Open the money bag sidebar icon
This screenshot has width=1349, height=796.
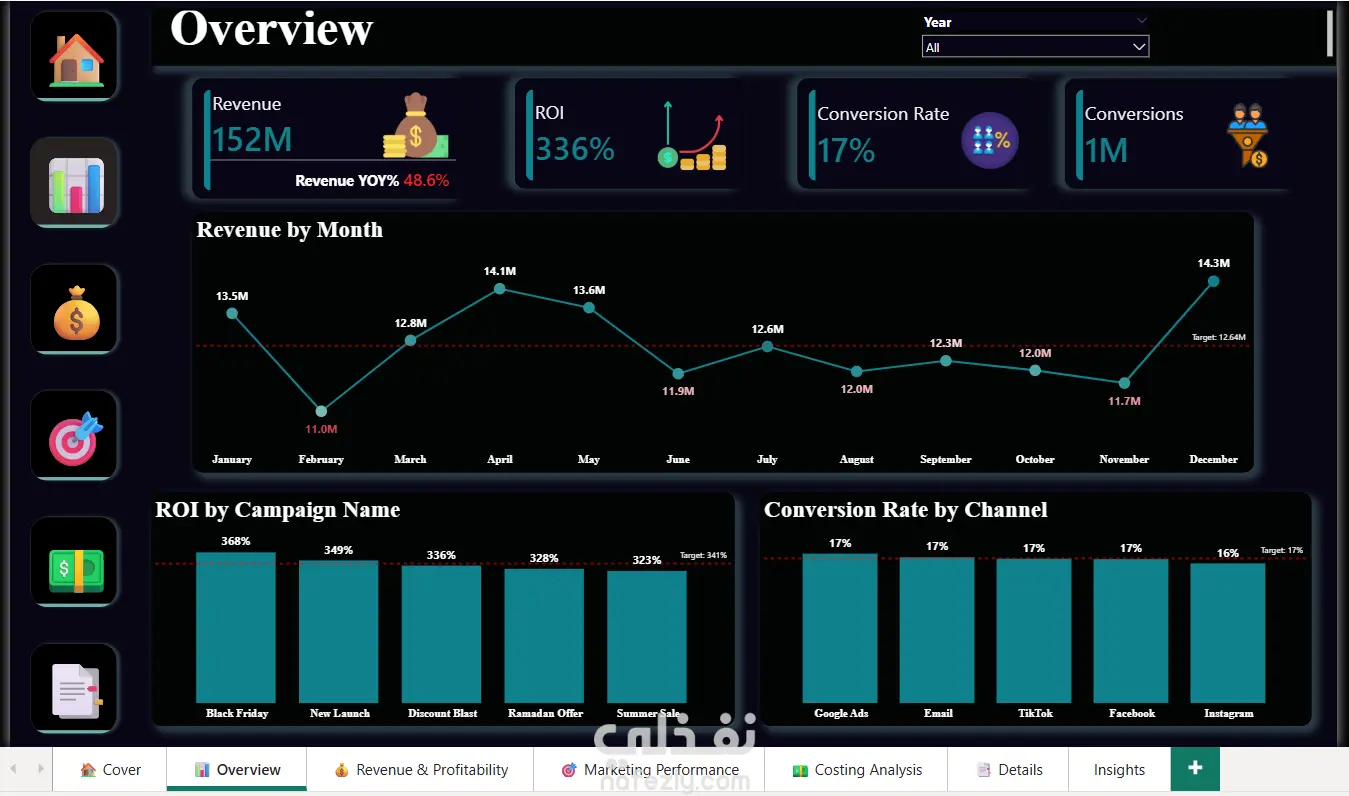coord(76,310)
